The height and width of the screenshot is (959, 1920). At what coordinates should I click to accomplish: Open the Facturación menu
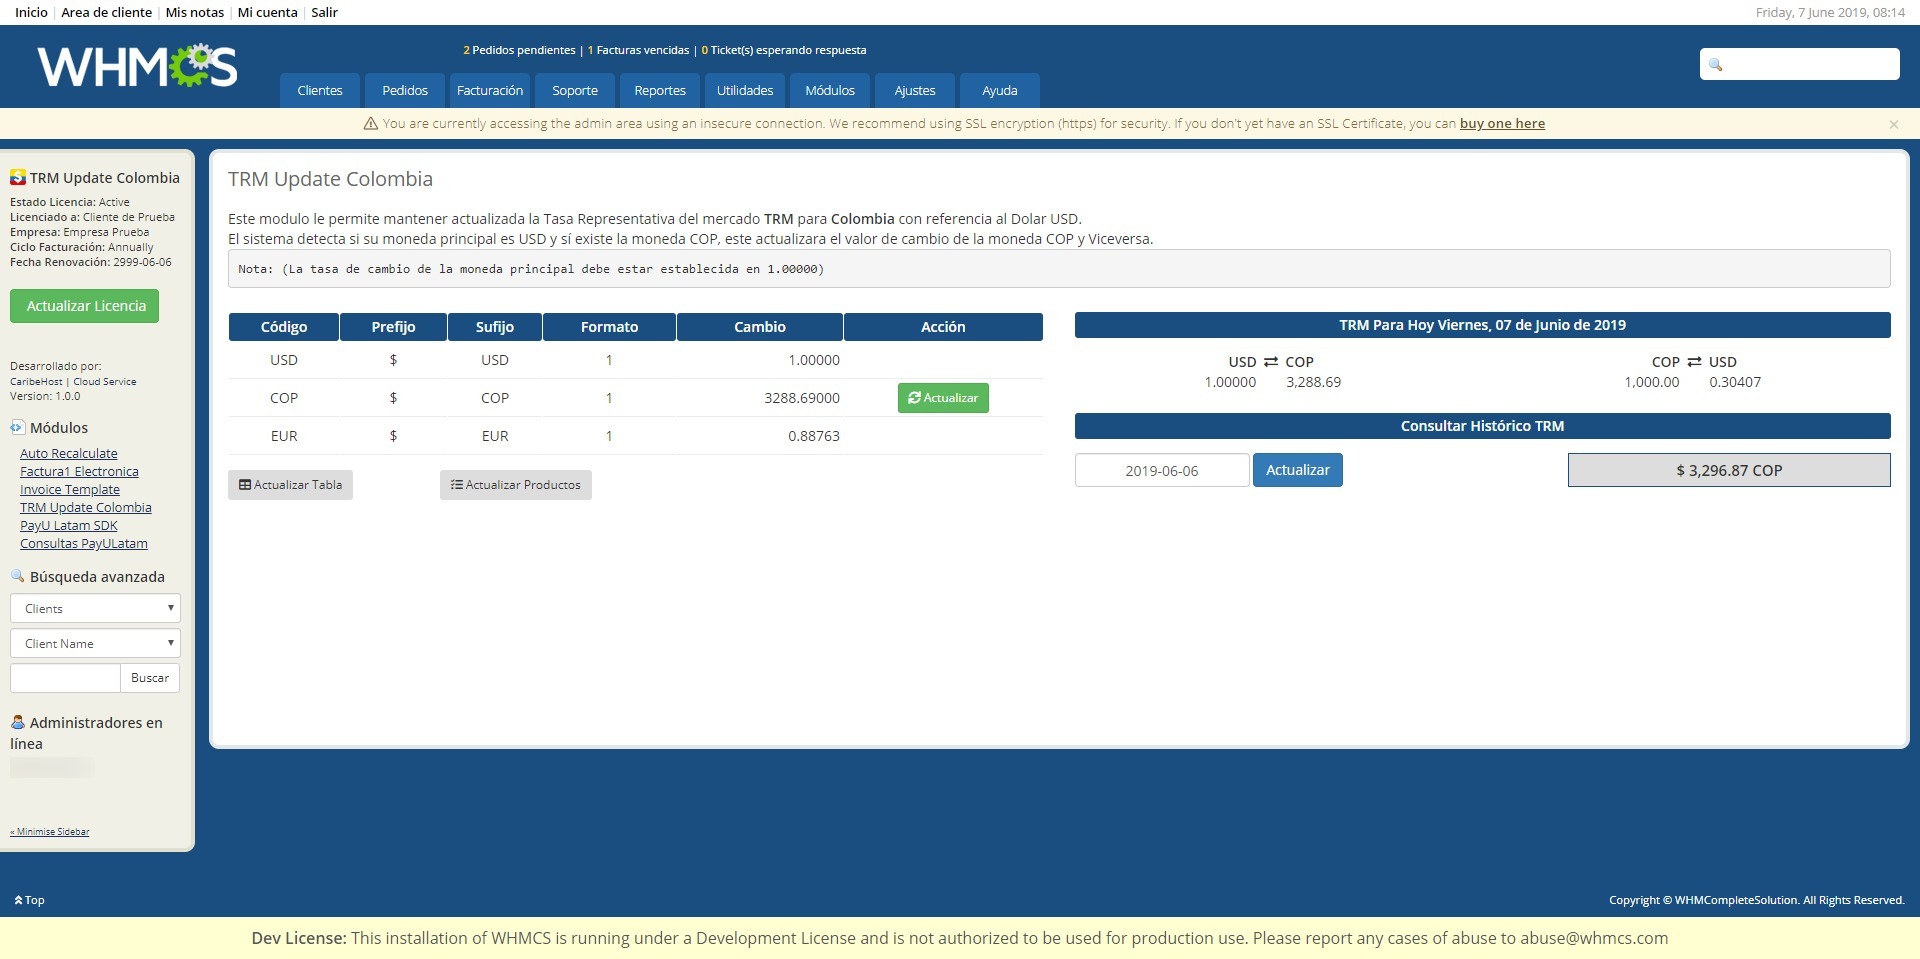[x=490, y=90]
